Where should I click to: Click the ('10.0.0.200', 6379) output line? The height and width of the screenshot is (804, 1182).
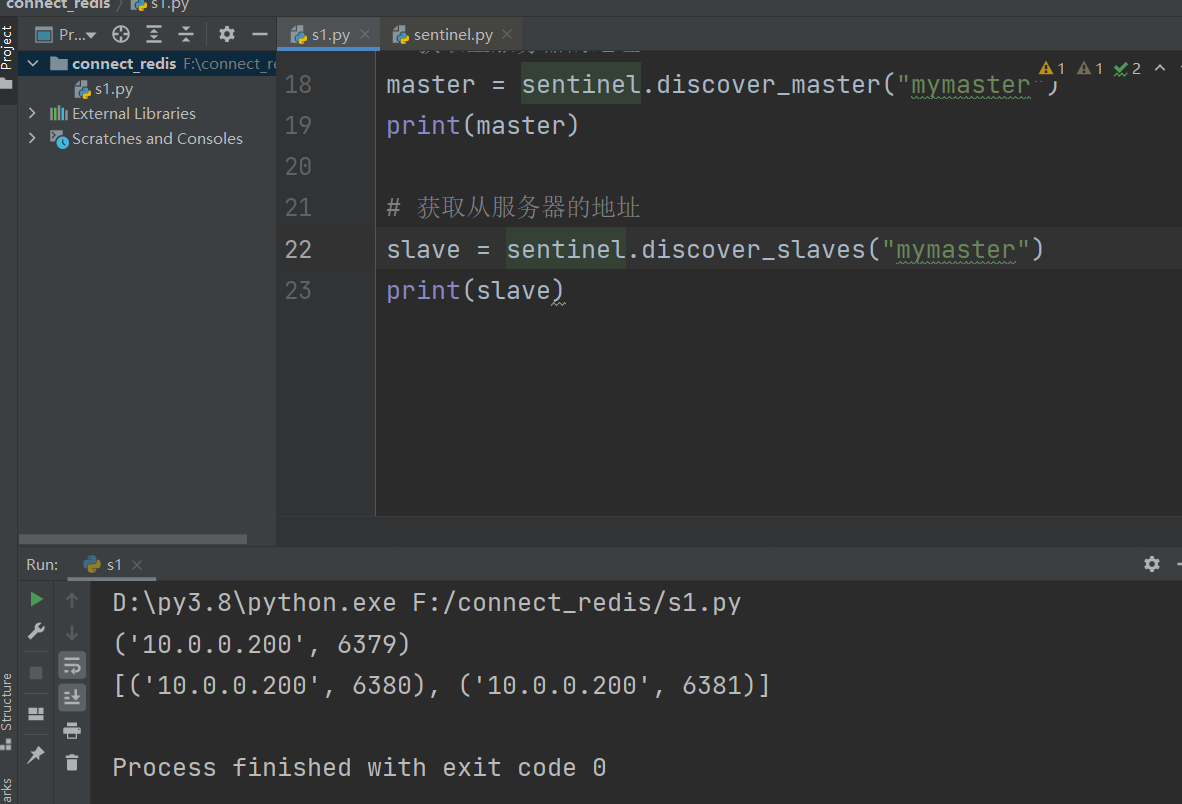pos(262,644)
